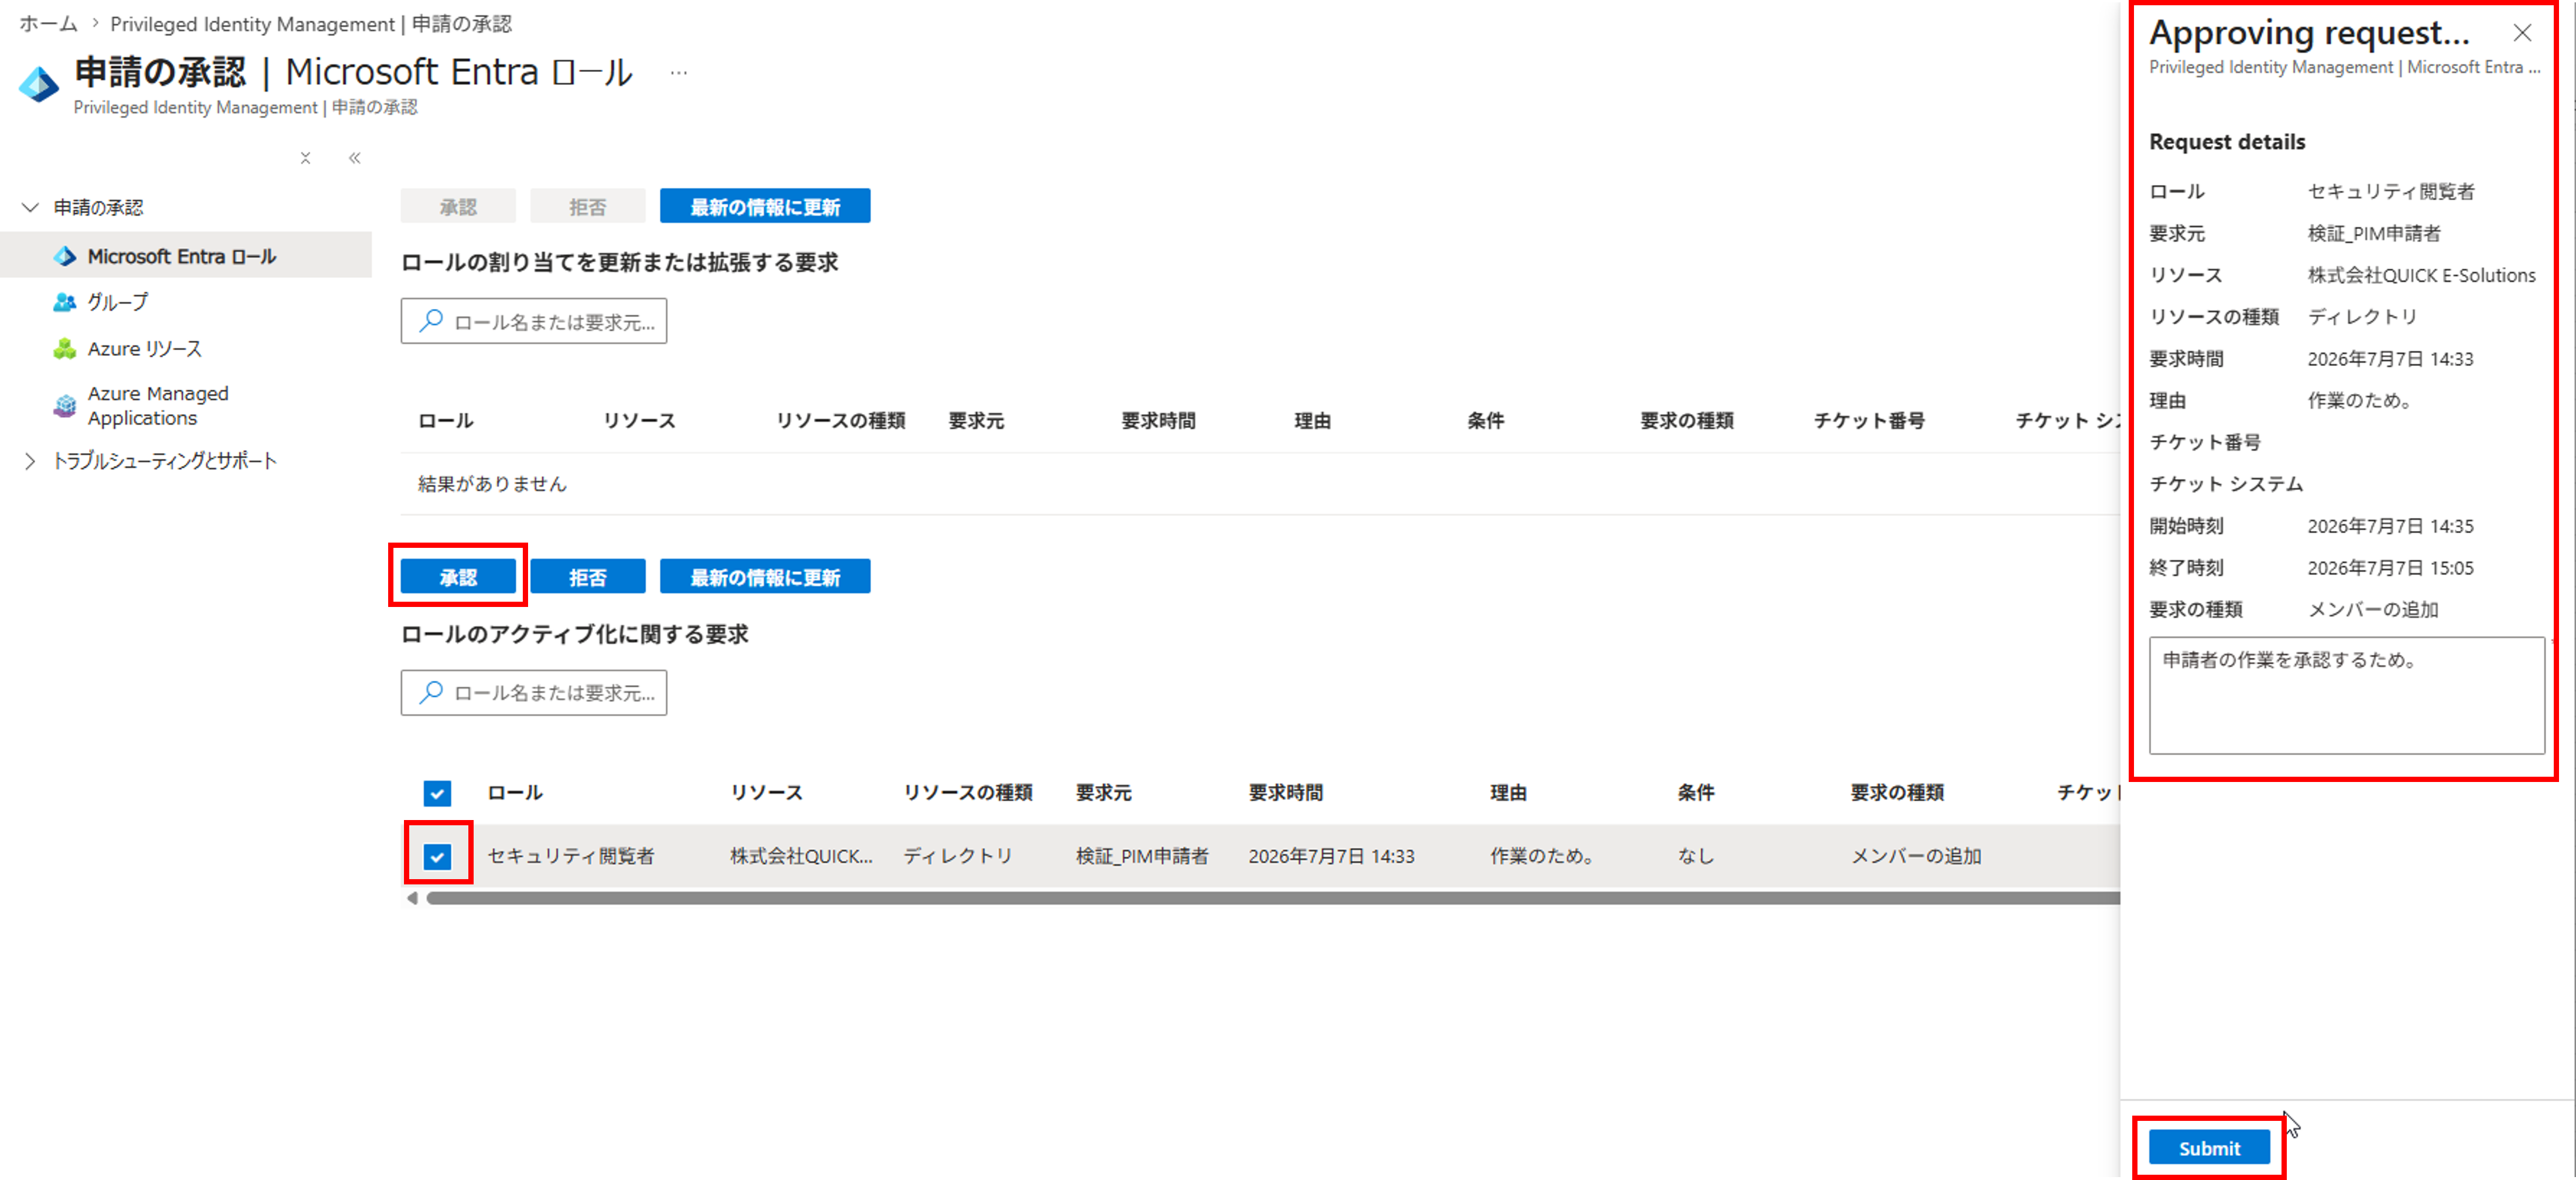Screen dimensions: 2576x1180
Task: Click 最新の情報に更新 above the activation requests
Action: (x=765, y=577)
